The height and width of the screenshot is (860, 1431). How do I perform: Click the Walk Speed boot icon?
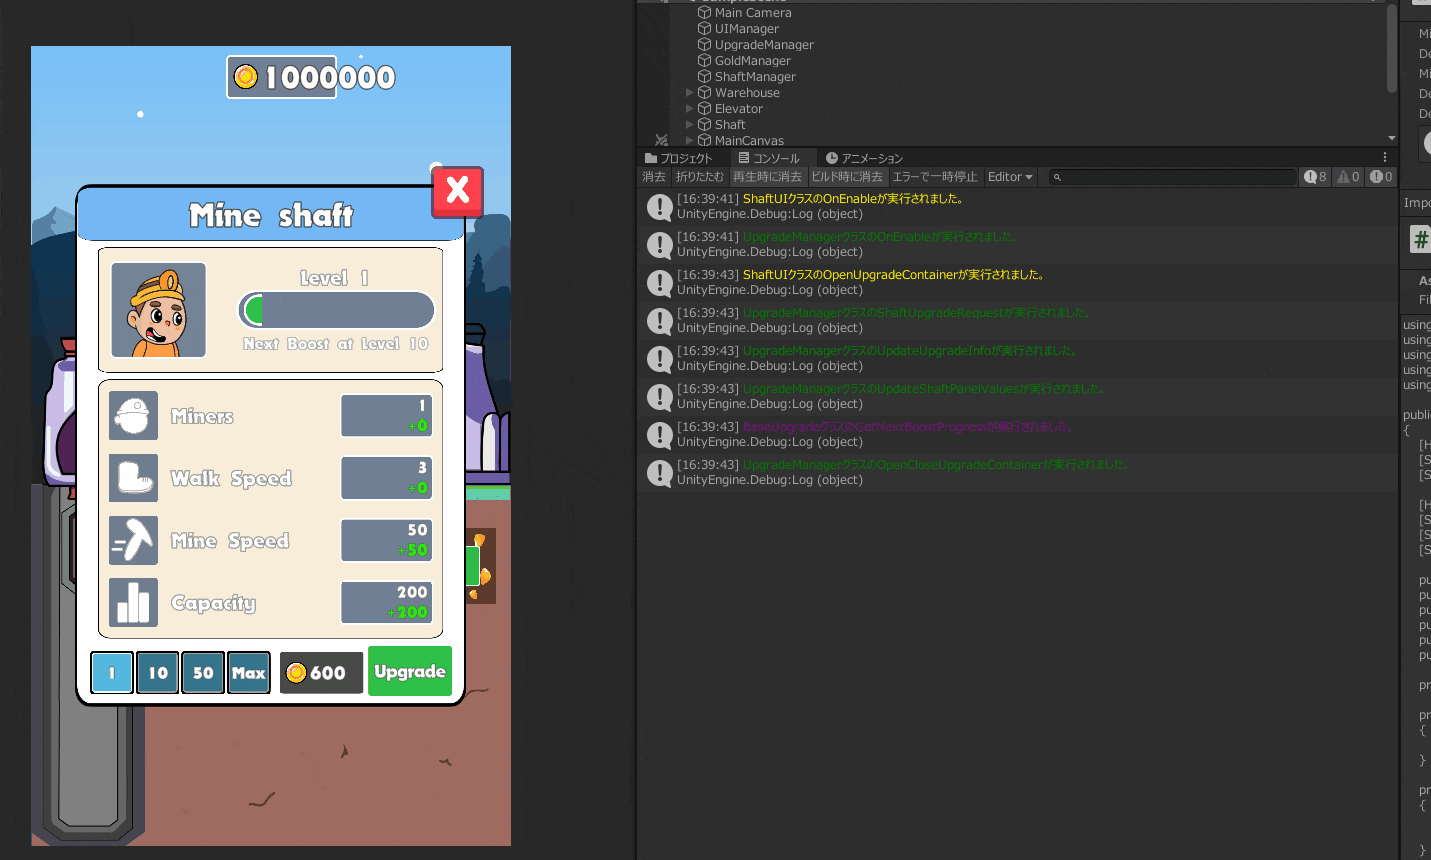click(x=133, y=478)
